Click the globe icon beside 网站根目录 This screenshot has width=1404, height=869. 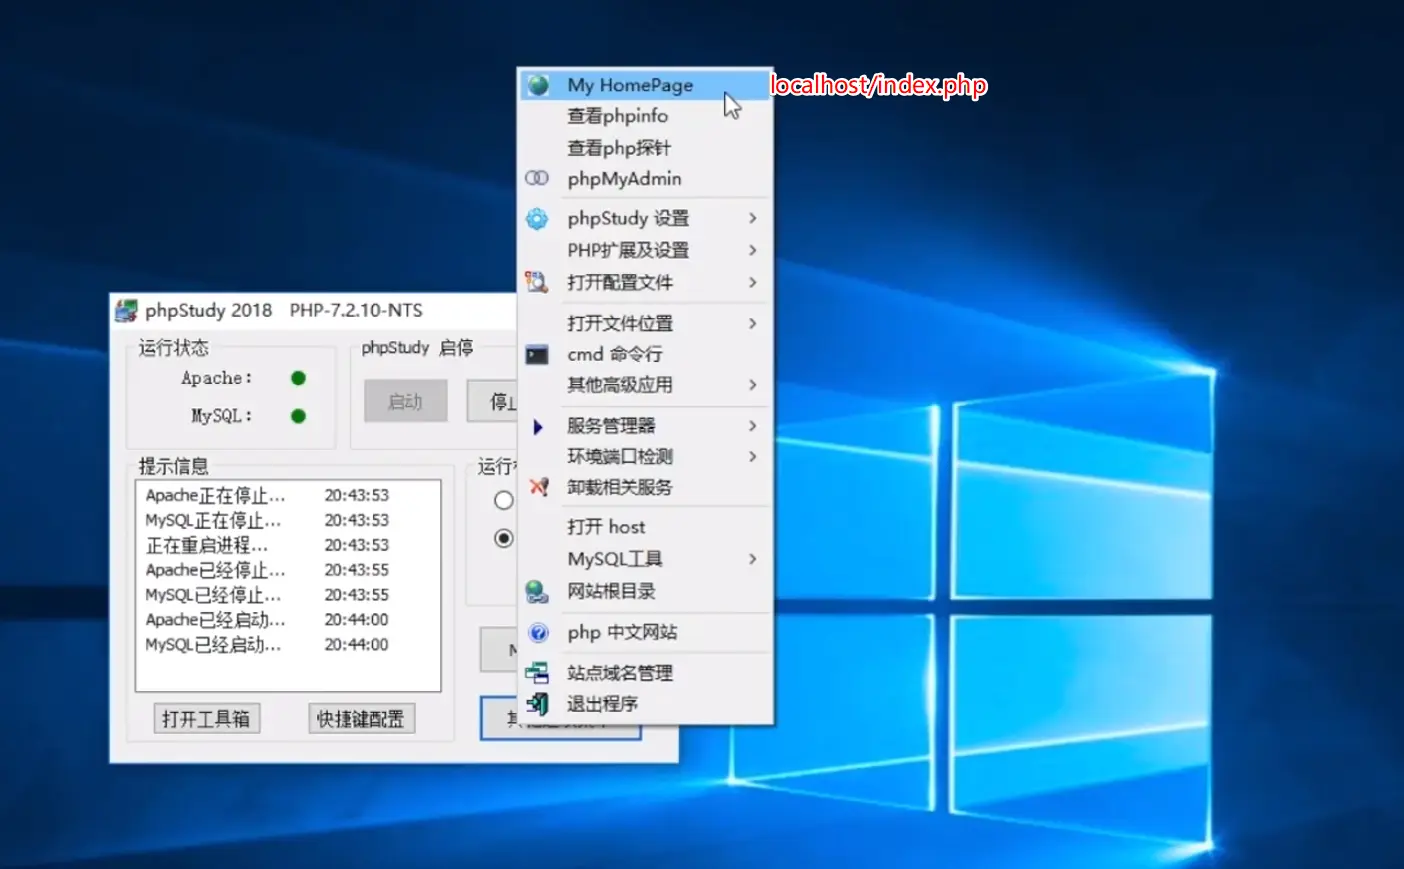[x=537, y=592]
